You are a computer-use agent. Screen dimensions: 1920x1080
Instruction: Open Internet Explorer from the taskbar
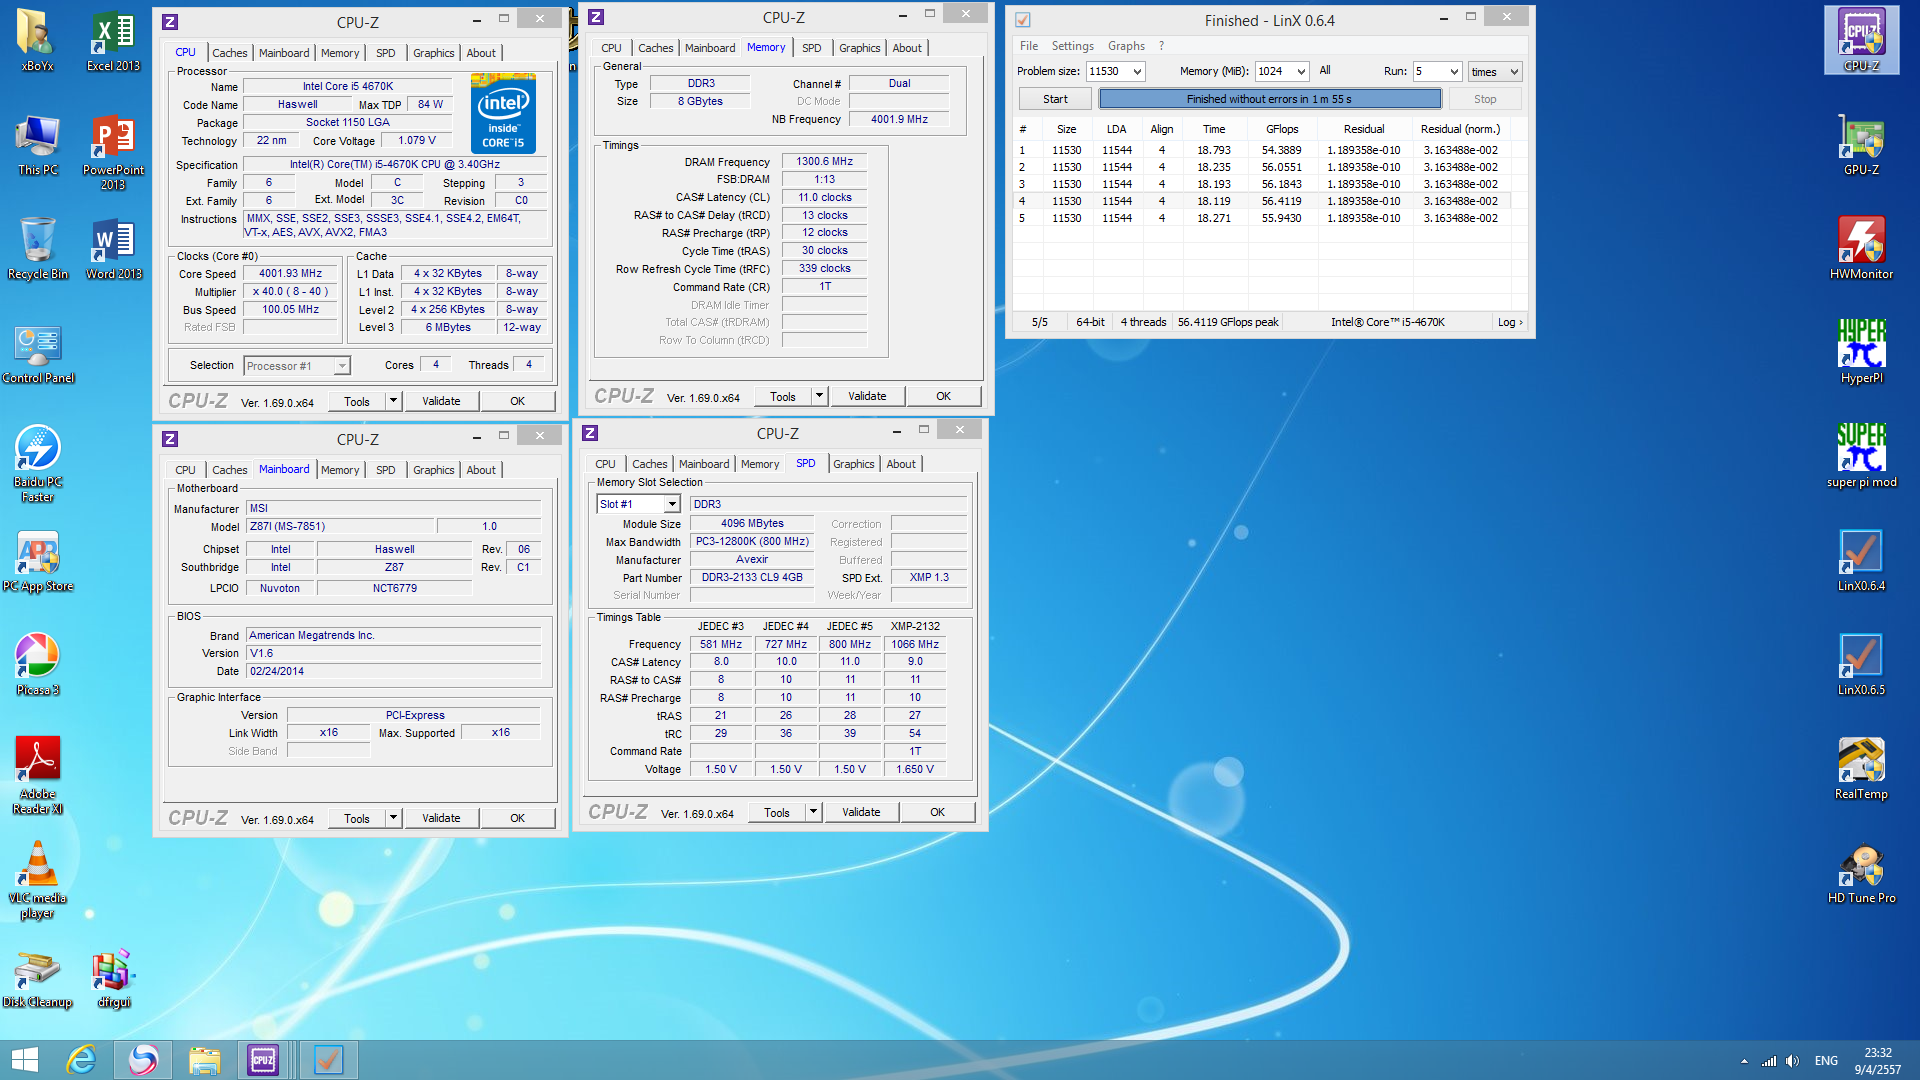(x=82, y=1059)
